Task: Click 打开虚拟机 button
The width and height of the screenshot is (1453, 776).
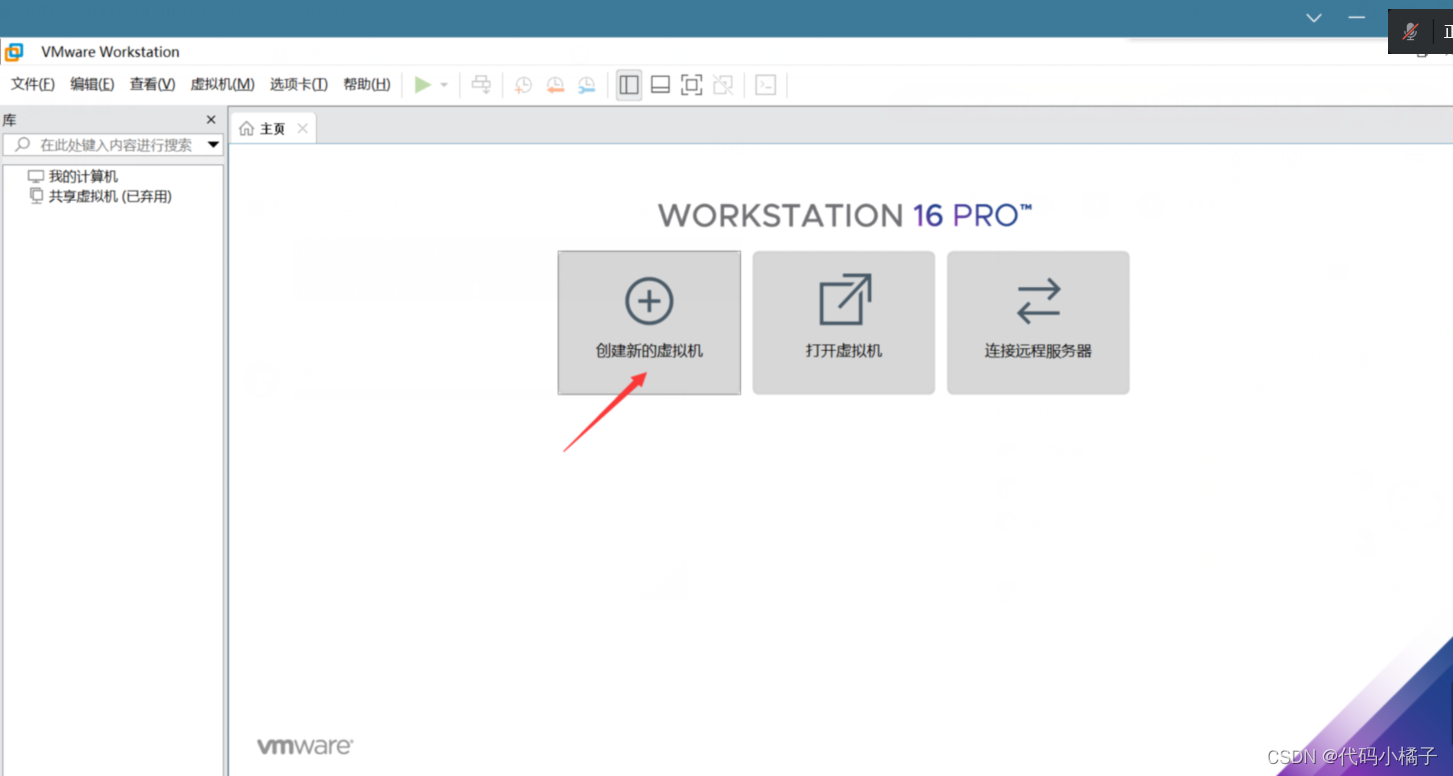Action: pyautogui.click(x=844, y=322)
